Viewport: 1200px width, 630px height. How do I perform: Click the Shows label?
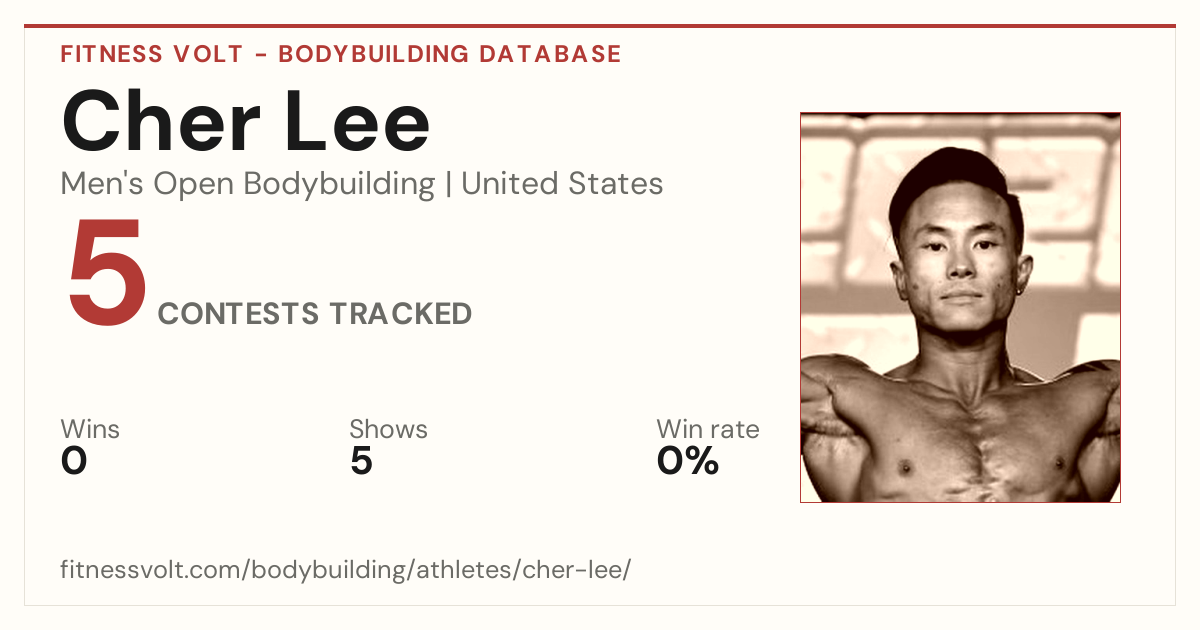pos(388,429)
